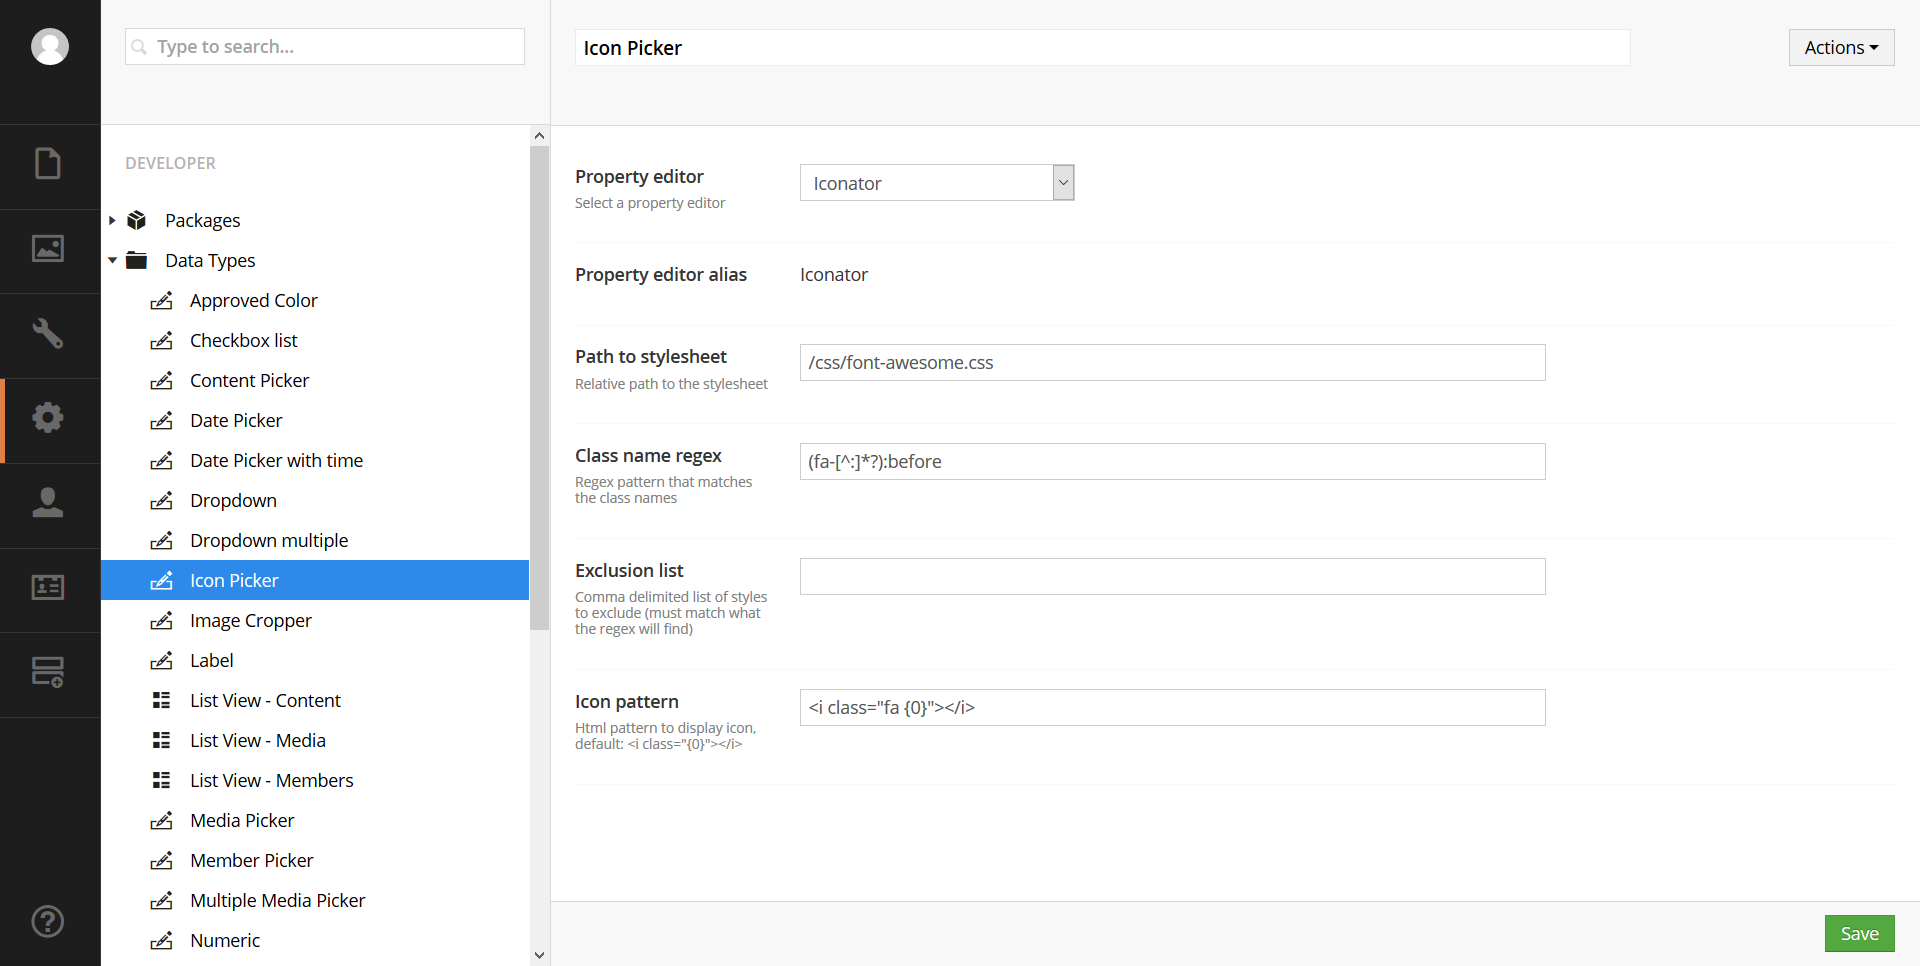Select Dropdown data type
The image size is (1920, 966).
[x=233, y=500]
